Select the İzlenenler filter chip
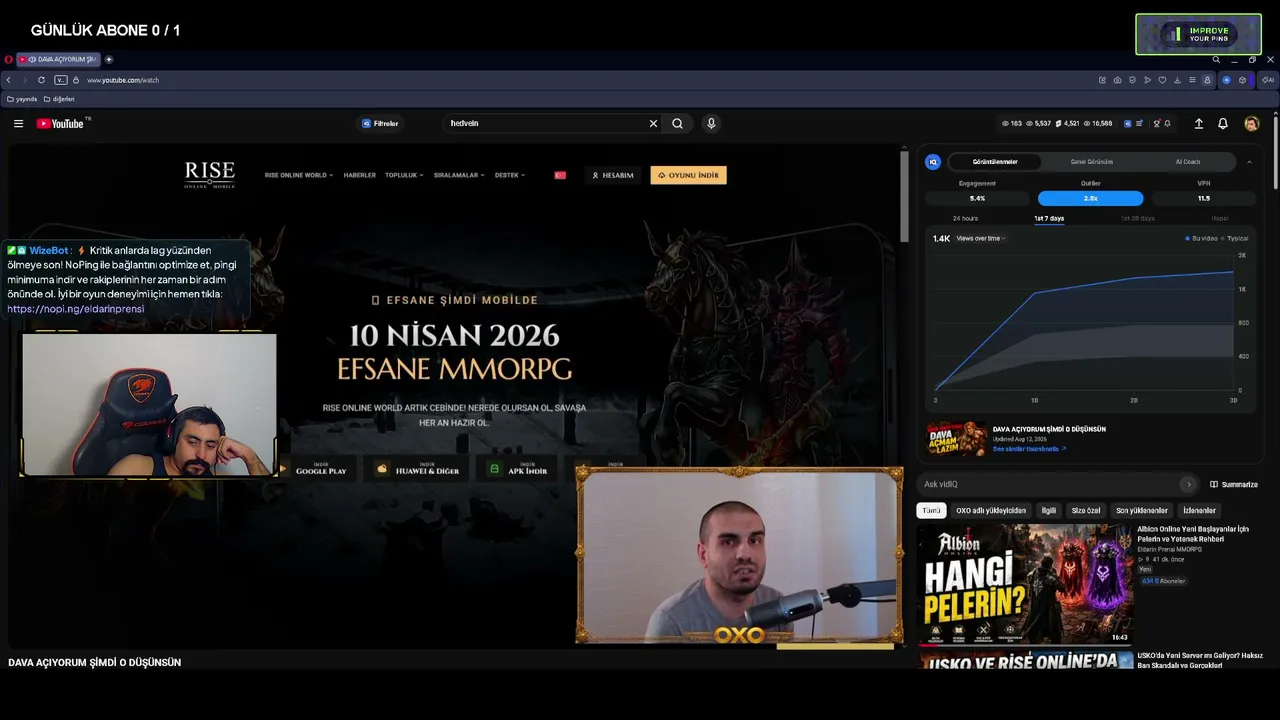Image resolution: width=1280 pixels, height=720 pixels. [x=1199, y=510]
